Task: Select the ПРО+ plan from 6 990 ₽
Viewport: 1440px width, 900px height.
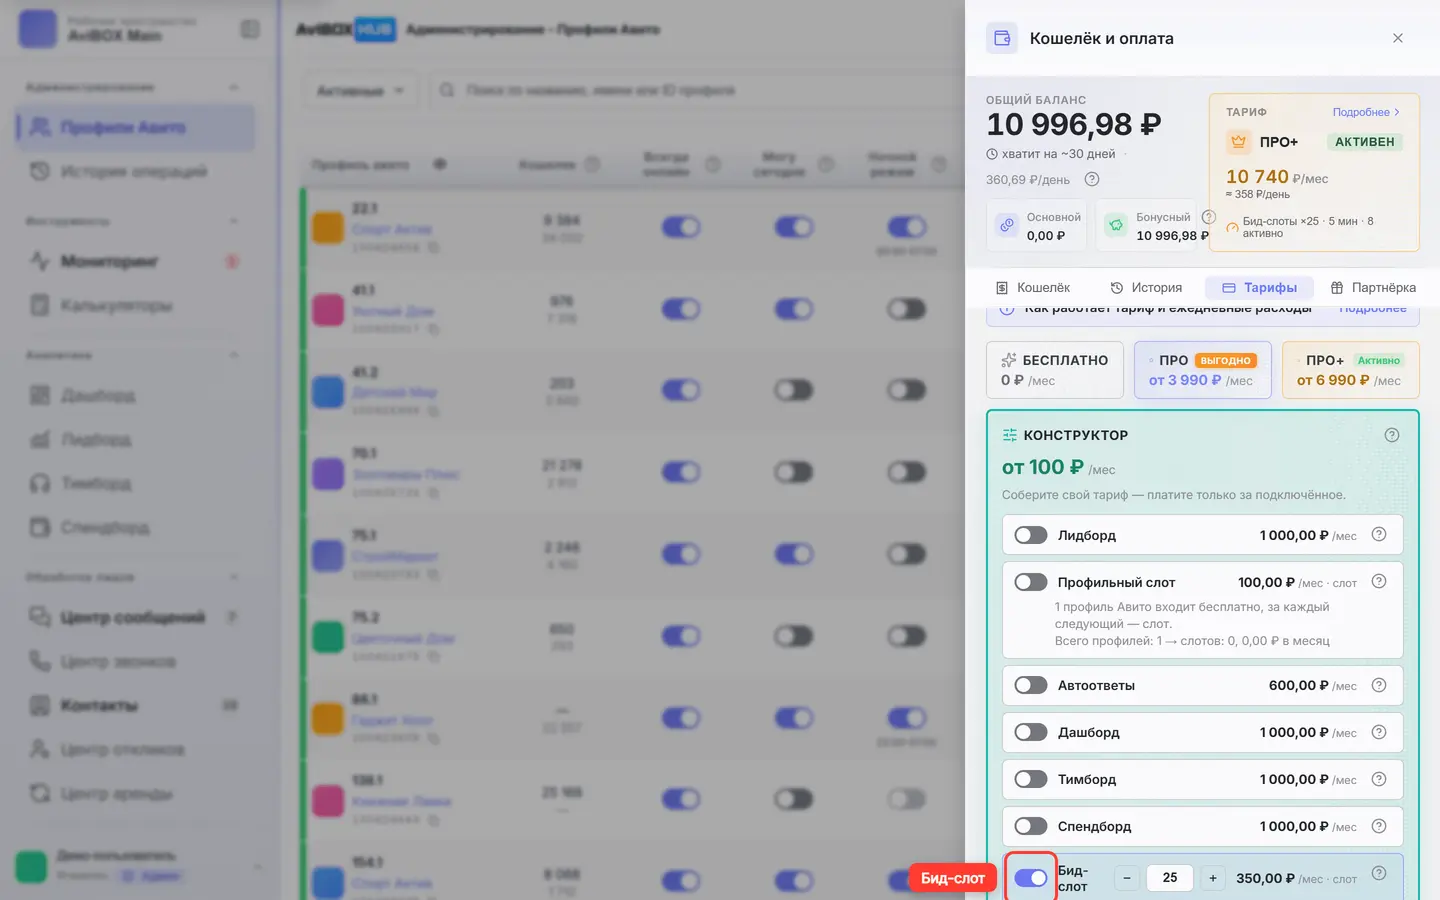Action: (1351, 370)
